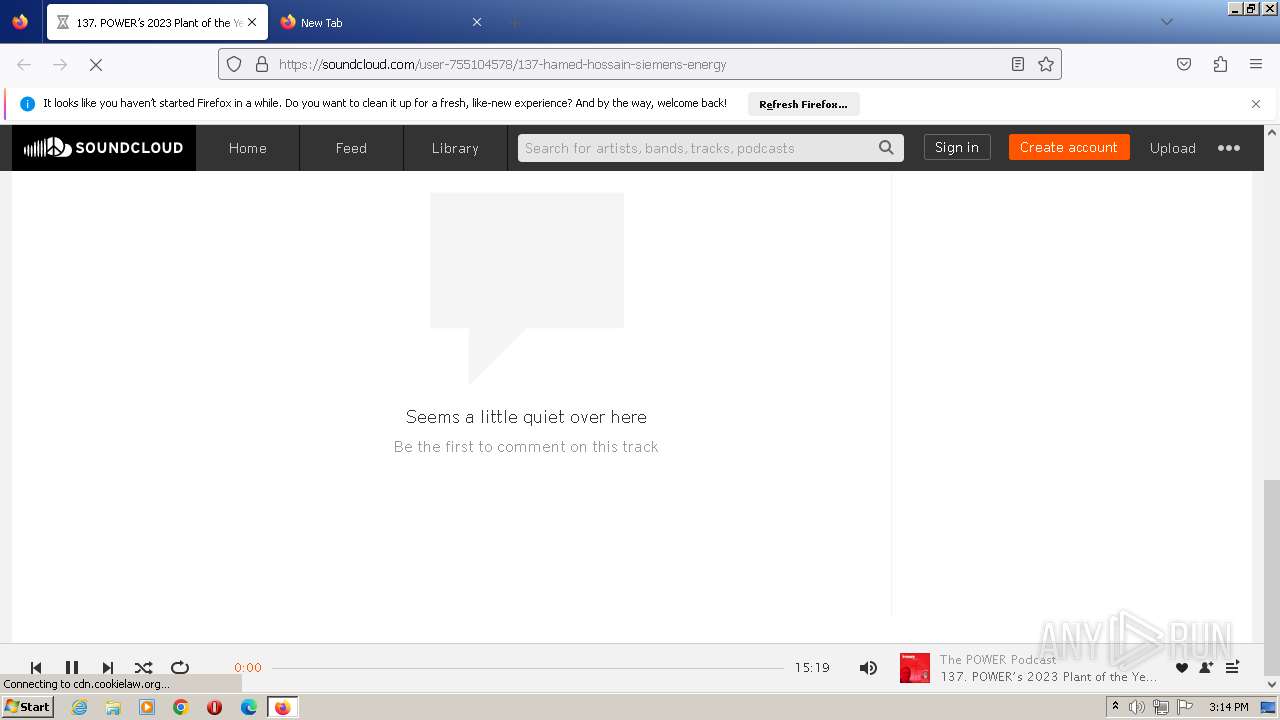Open the SoundCloud more options menu
This screenshot has height=720, width=1280.
(1229, 148)
